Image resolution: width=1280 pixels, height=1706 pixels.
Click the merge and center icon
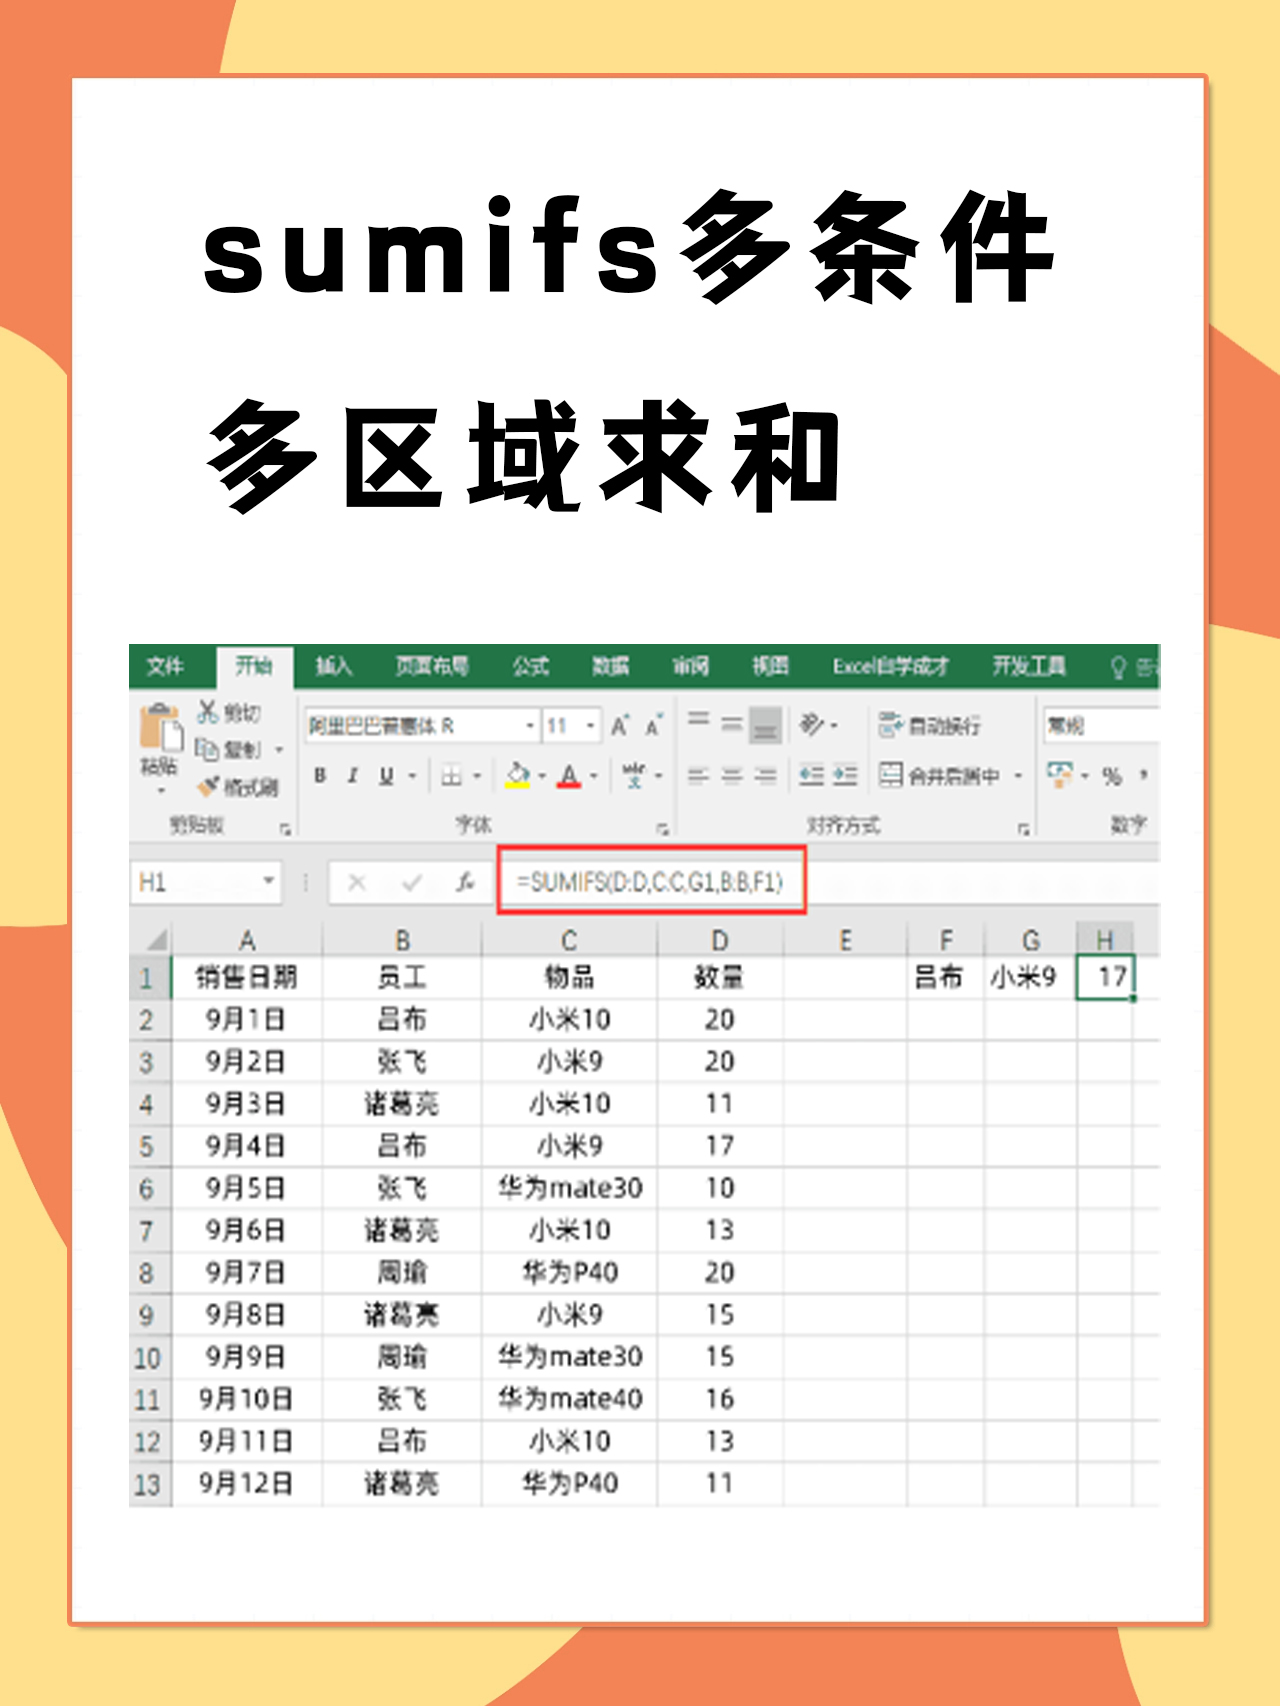point(891,775)
